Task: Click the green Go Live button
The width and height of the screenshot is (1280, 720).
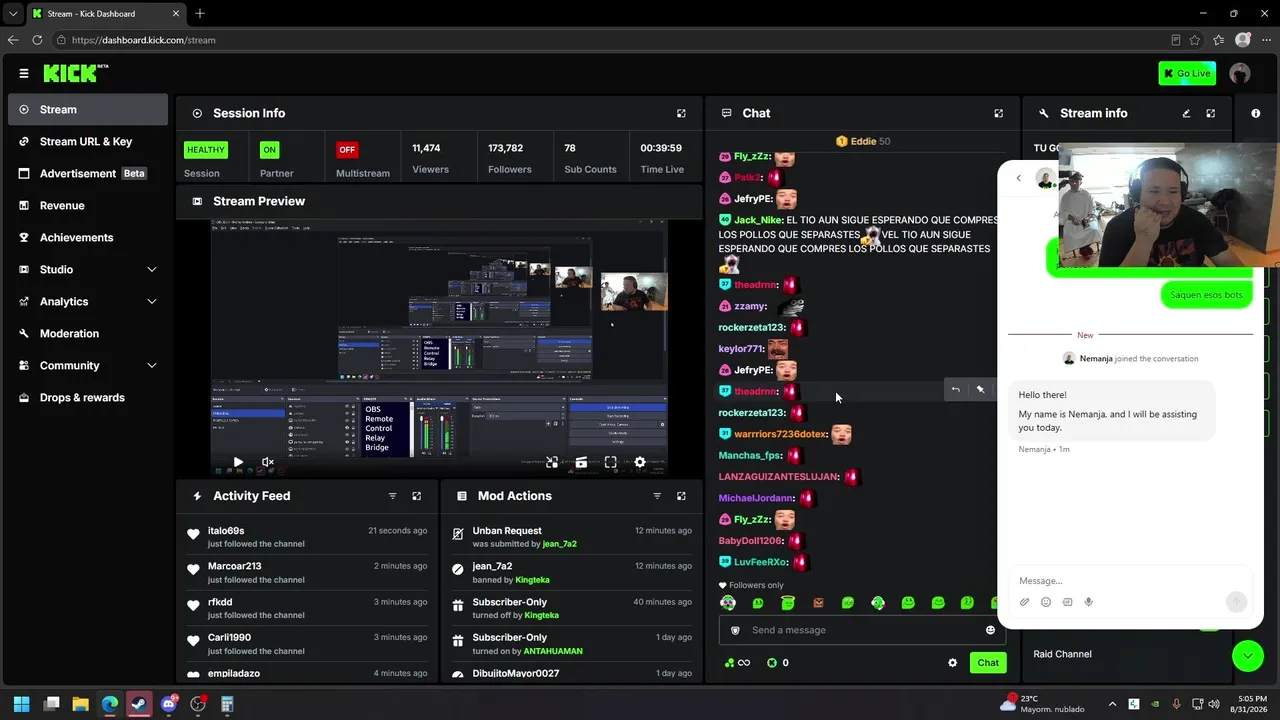Action: [1187, 73]
